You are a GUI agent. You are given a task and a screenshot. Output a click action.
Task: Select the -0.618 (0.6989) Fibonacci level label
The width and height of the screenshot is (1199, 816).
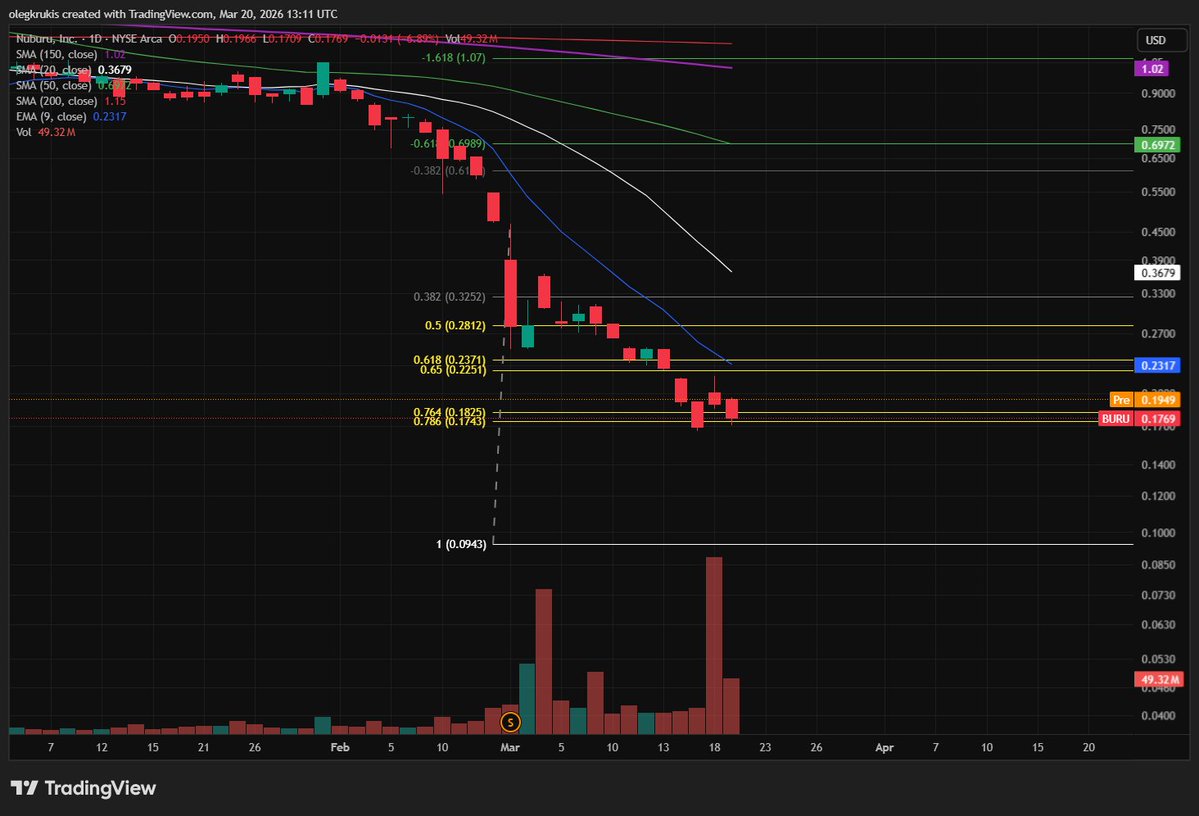coord(448,144)
